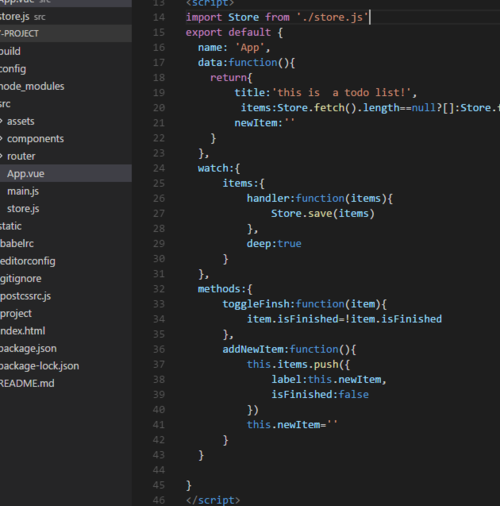Click the name: 'App' code line
The height and width of the screenshot is (506, 500).
click(x=234, y=47)
